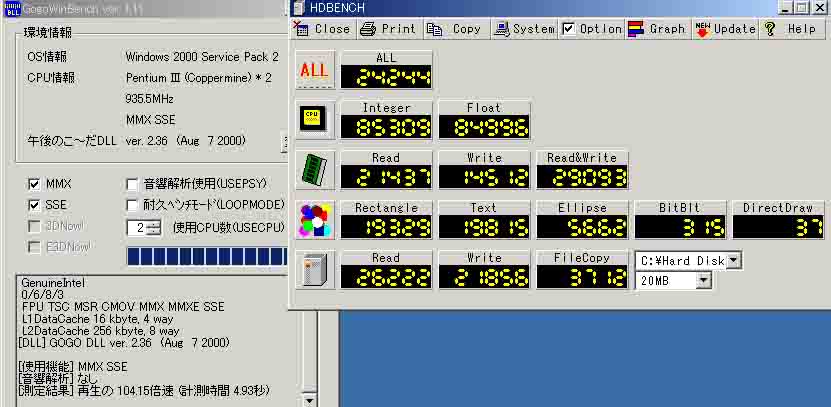
Task: Click the "L1DataCache 16 kbyte, 4 way" line
Action: point(98,319)
